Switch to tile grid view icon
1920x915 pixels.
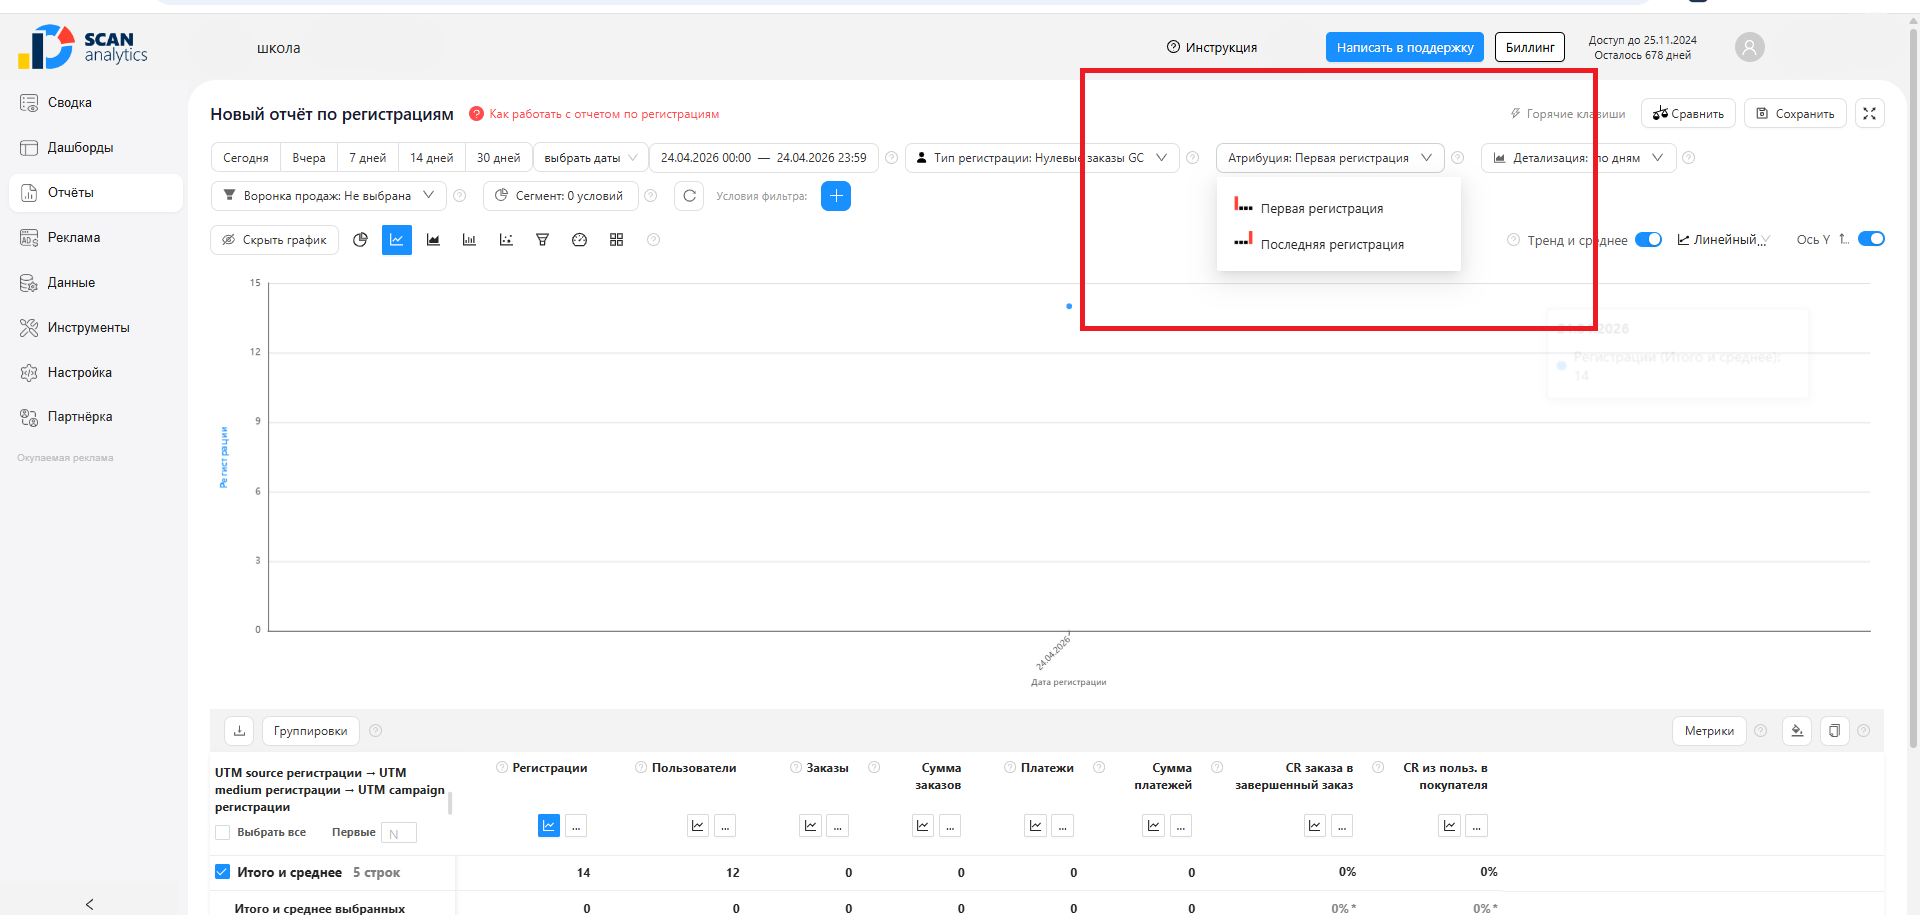[x=616, y=240]
